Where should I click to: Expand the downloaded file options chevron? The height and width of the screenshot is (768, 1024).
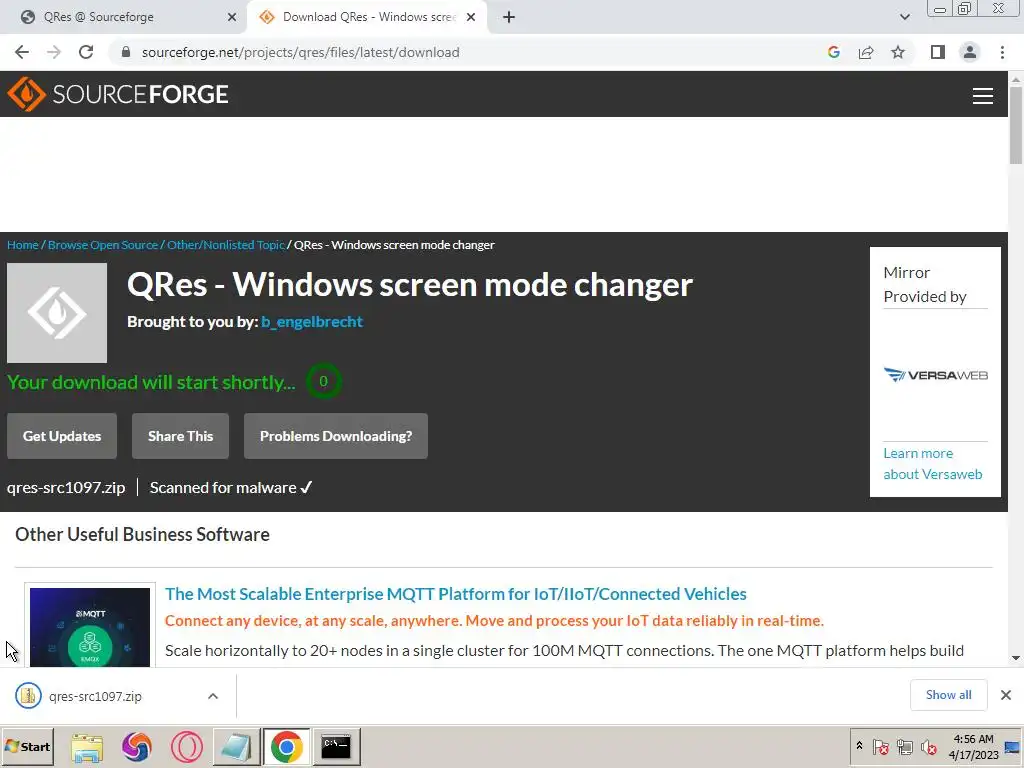pos(213,696)
